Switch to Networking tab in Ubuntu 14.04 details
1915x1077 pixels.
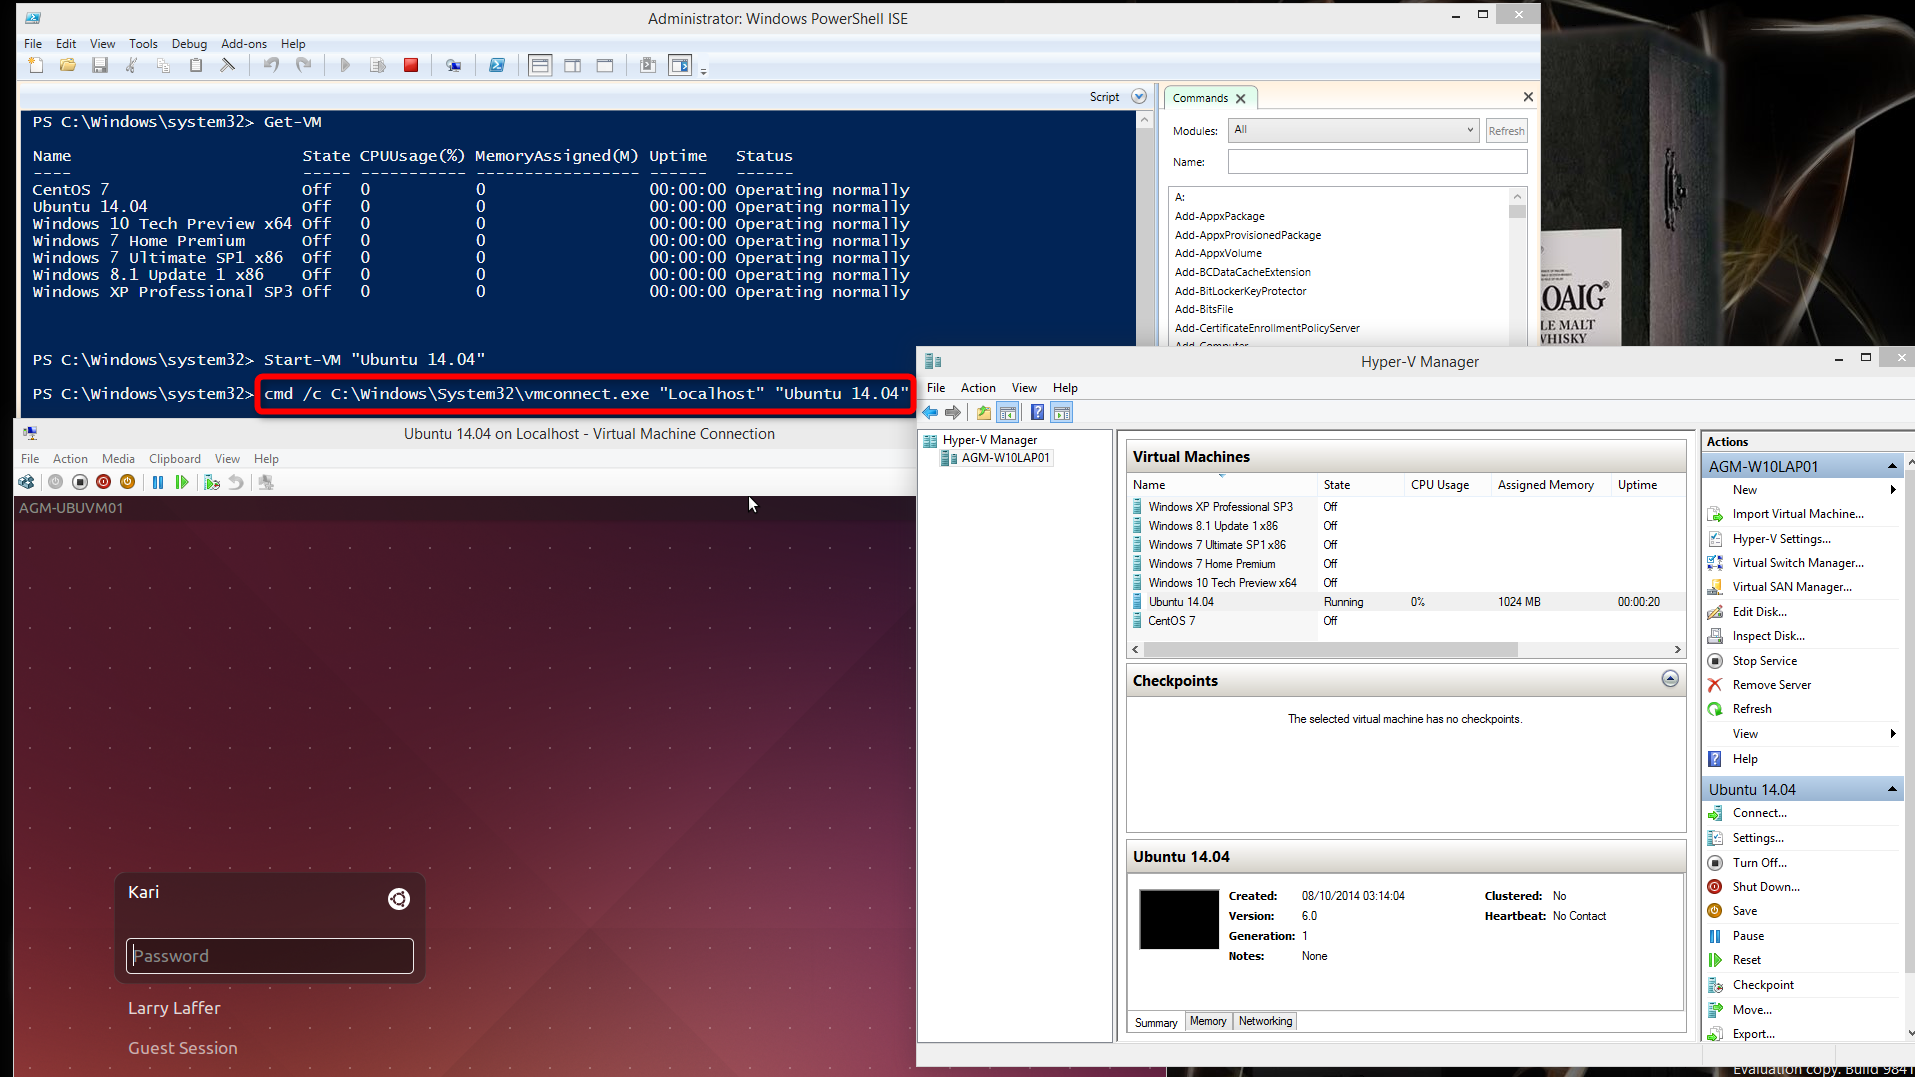click(1265, 1021)
